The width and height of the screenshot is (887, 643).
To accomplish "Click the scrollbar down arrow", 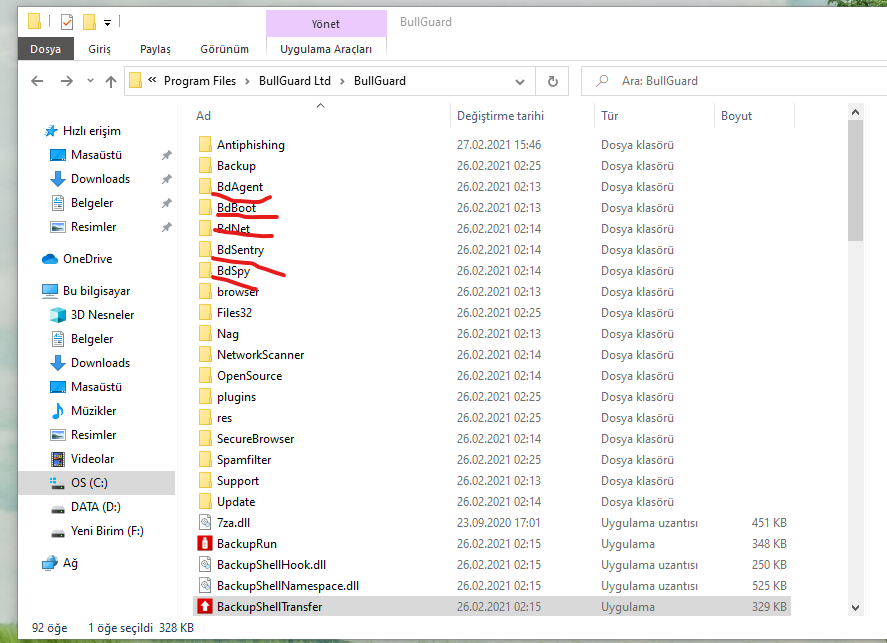I will point(855,608).
